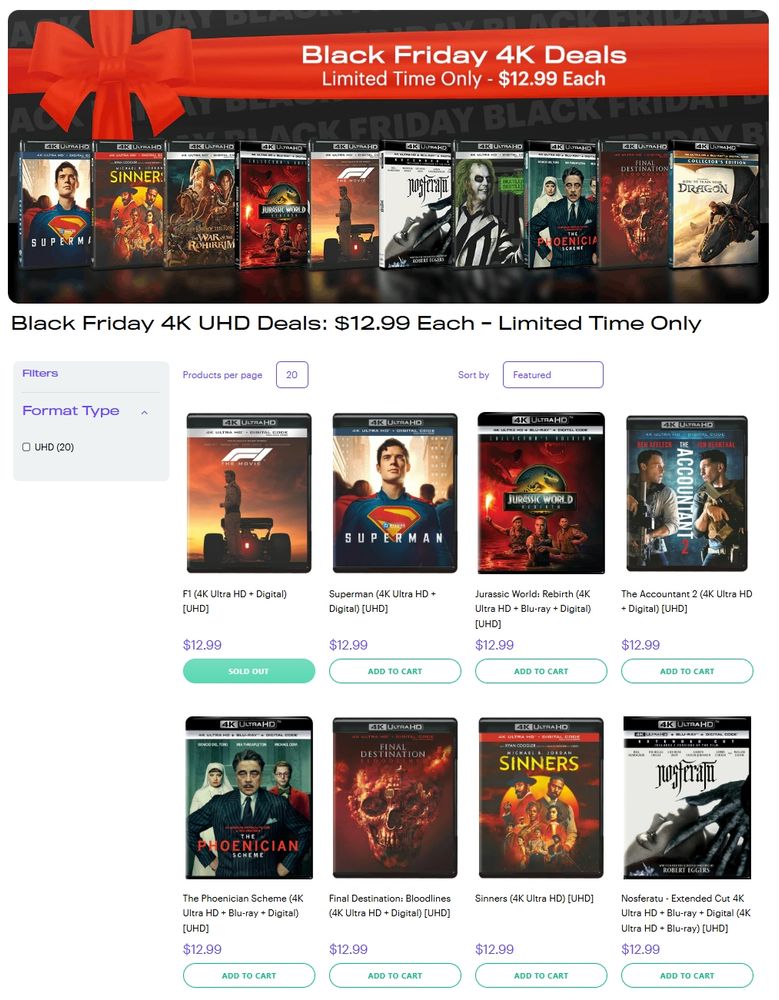Open the Nosferatu - Extended Cut title link

(686, 913)
